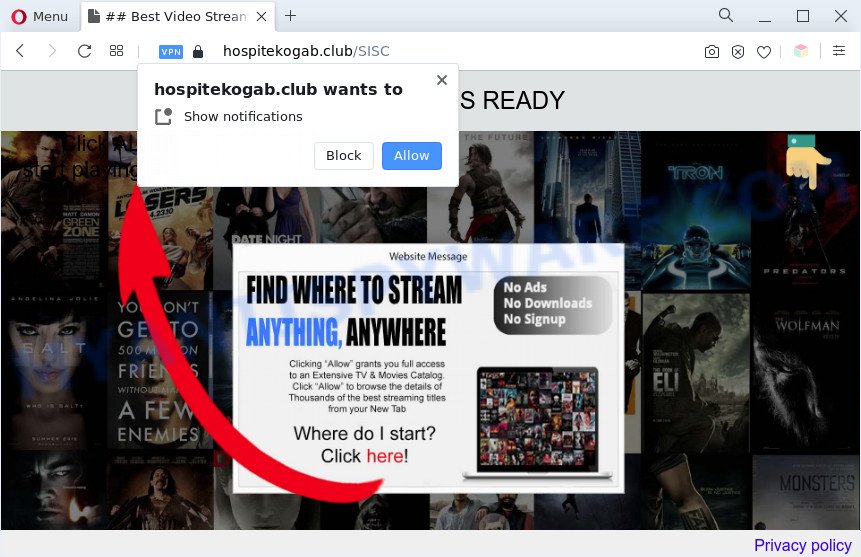Click the laptop movie catalog image
The width and height of the screenshot is (861, 557).
(x=538, y=422)
